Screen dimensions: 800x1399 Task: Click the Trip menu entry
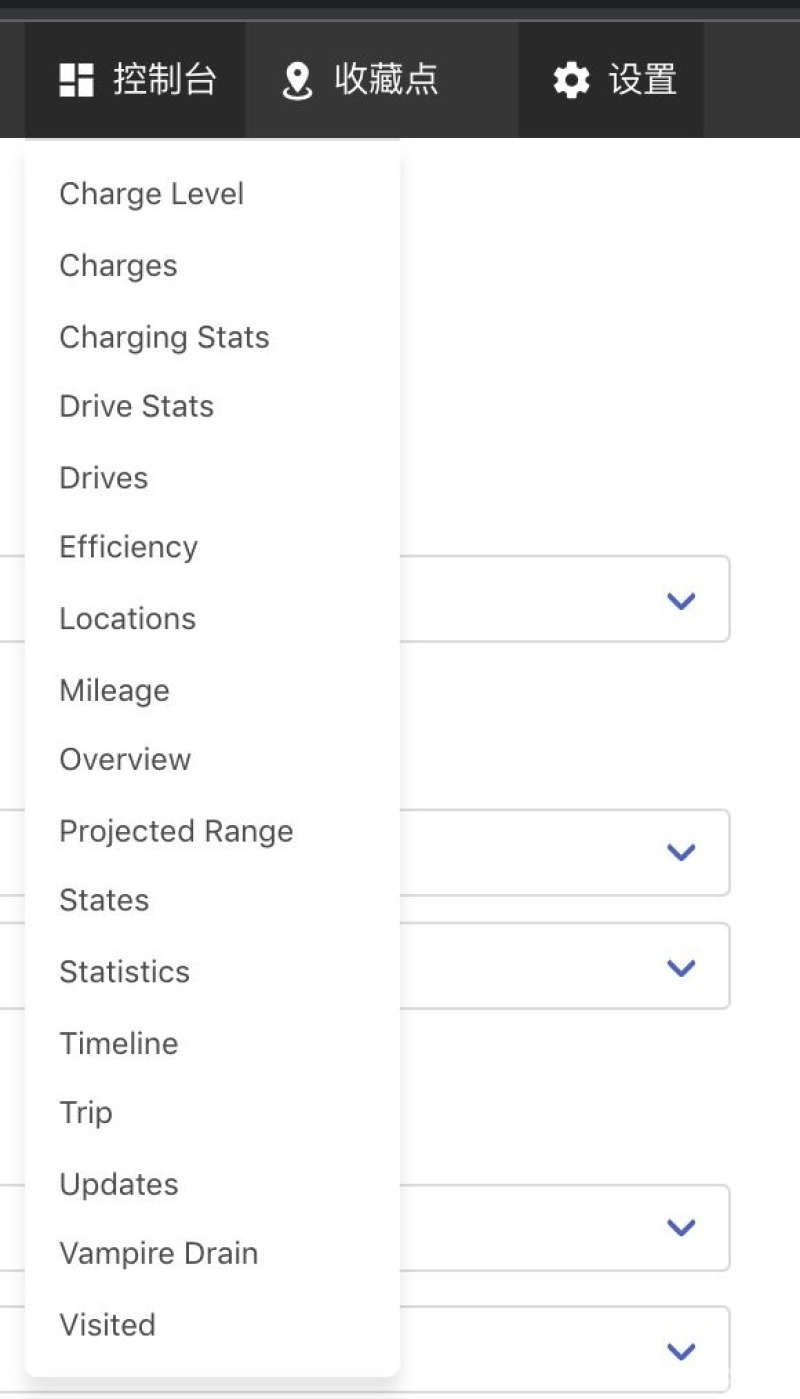pos(86,1113)
